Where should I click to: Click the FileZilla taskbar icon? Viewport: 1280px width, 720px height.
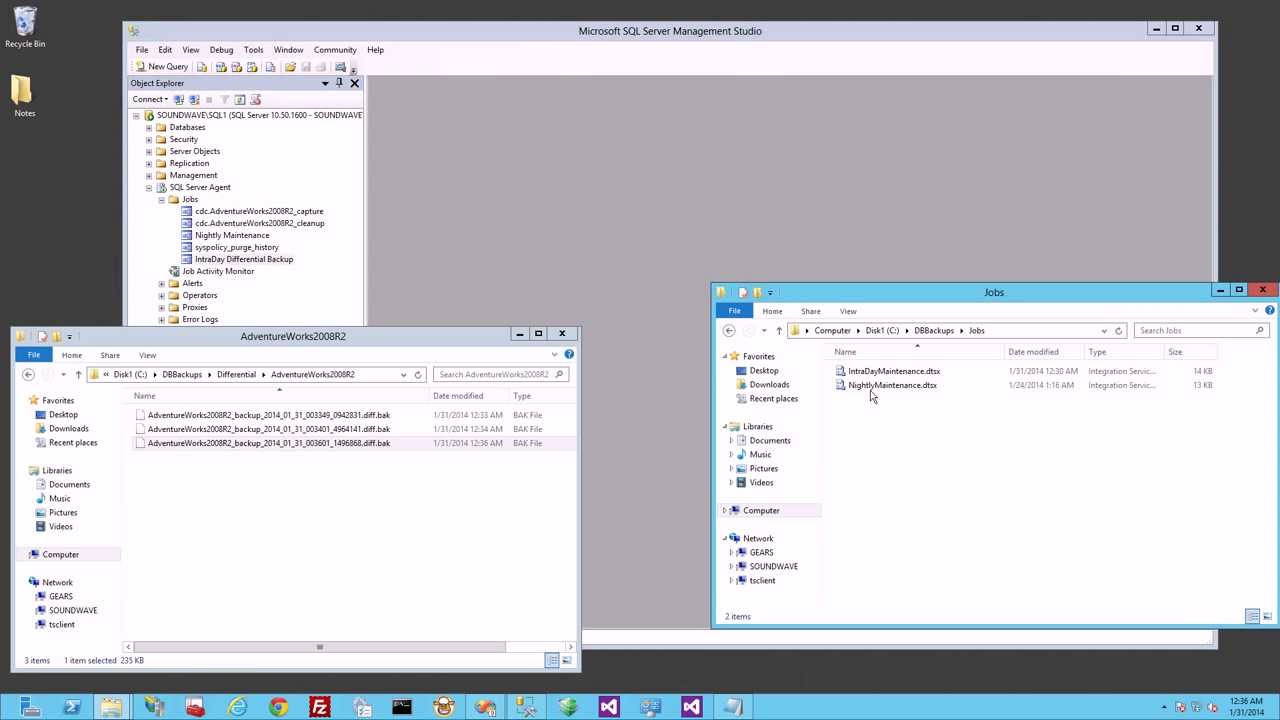pos(319,707)
